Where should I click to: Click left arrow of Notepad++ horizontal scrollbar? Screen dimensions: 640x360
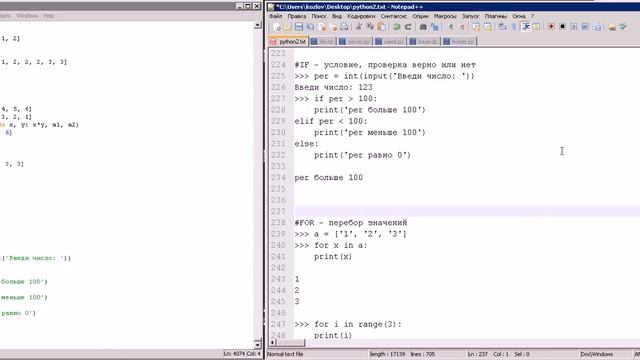tap(273, 343)
